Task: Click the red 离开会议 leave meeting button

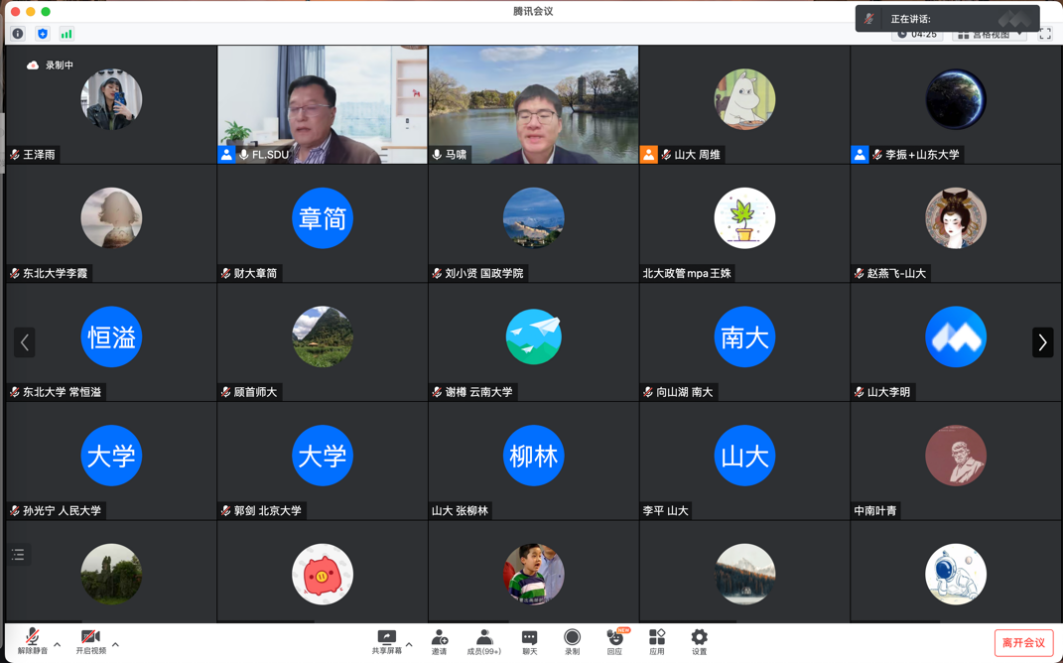Action: tap(1023, 642)
